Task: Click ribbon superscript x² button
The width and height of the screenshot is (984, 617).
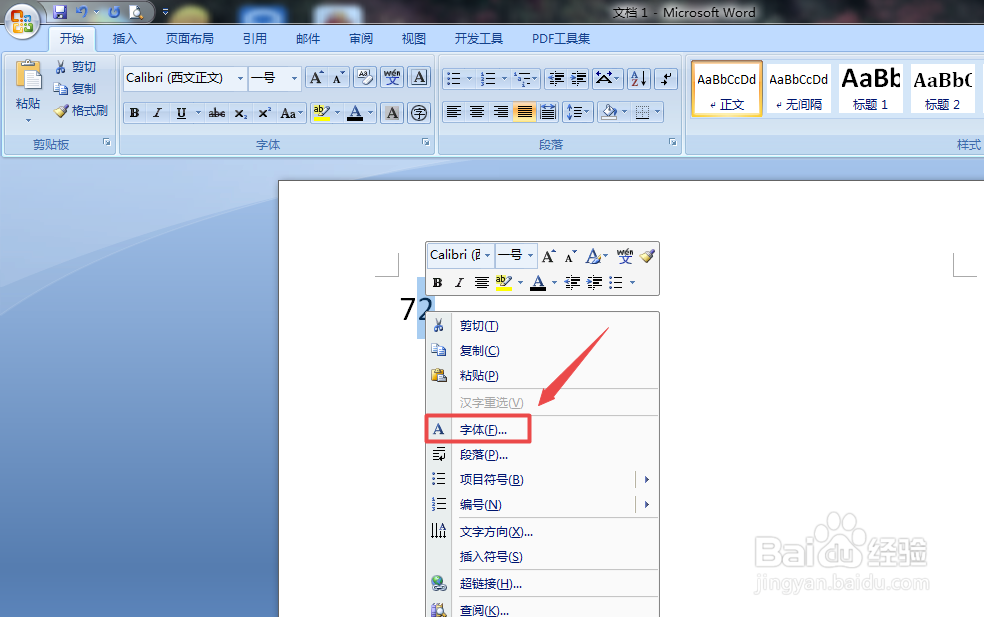Action: tap(265, 113)
